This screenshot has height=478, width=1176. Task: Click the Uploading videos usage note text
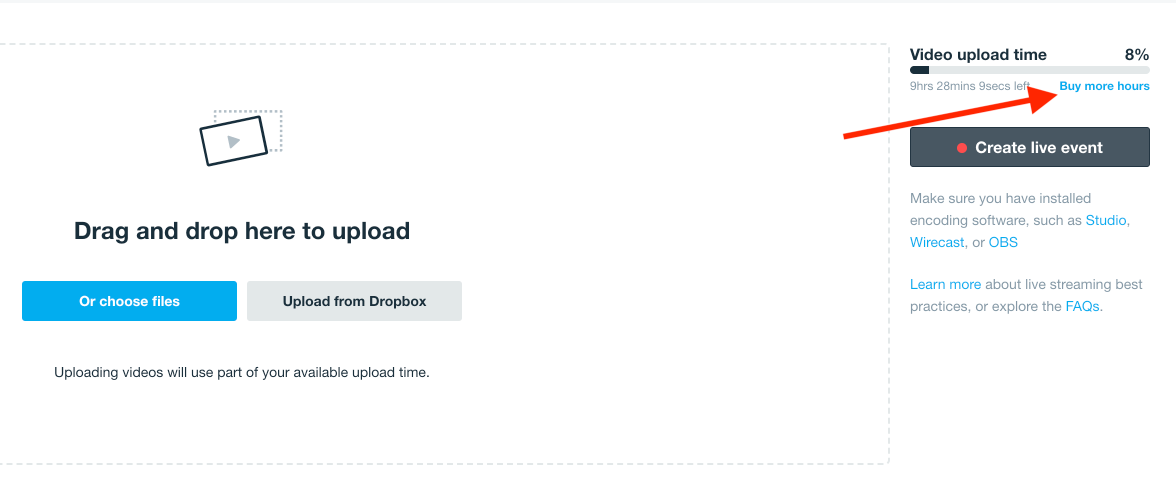point(242,372)
